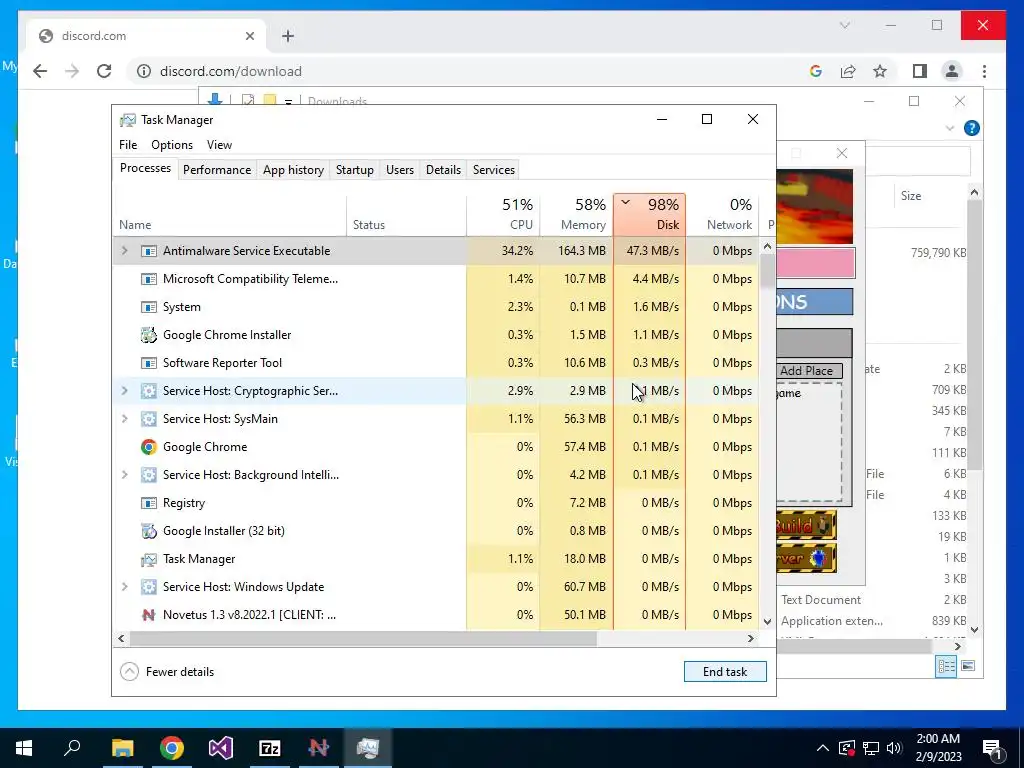This screenshot has height=768, width=1024.
Task: Click the Google Chrome process icon in list
Action: pyautogui.click(x=149, y=447)
